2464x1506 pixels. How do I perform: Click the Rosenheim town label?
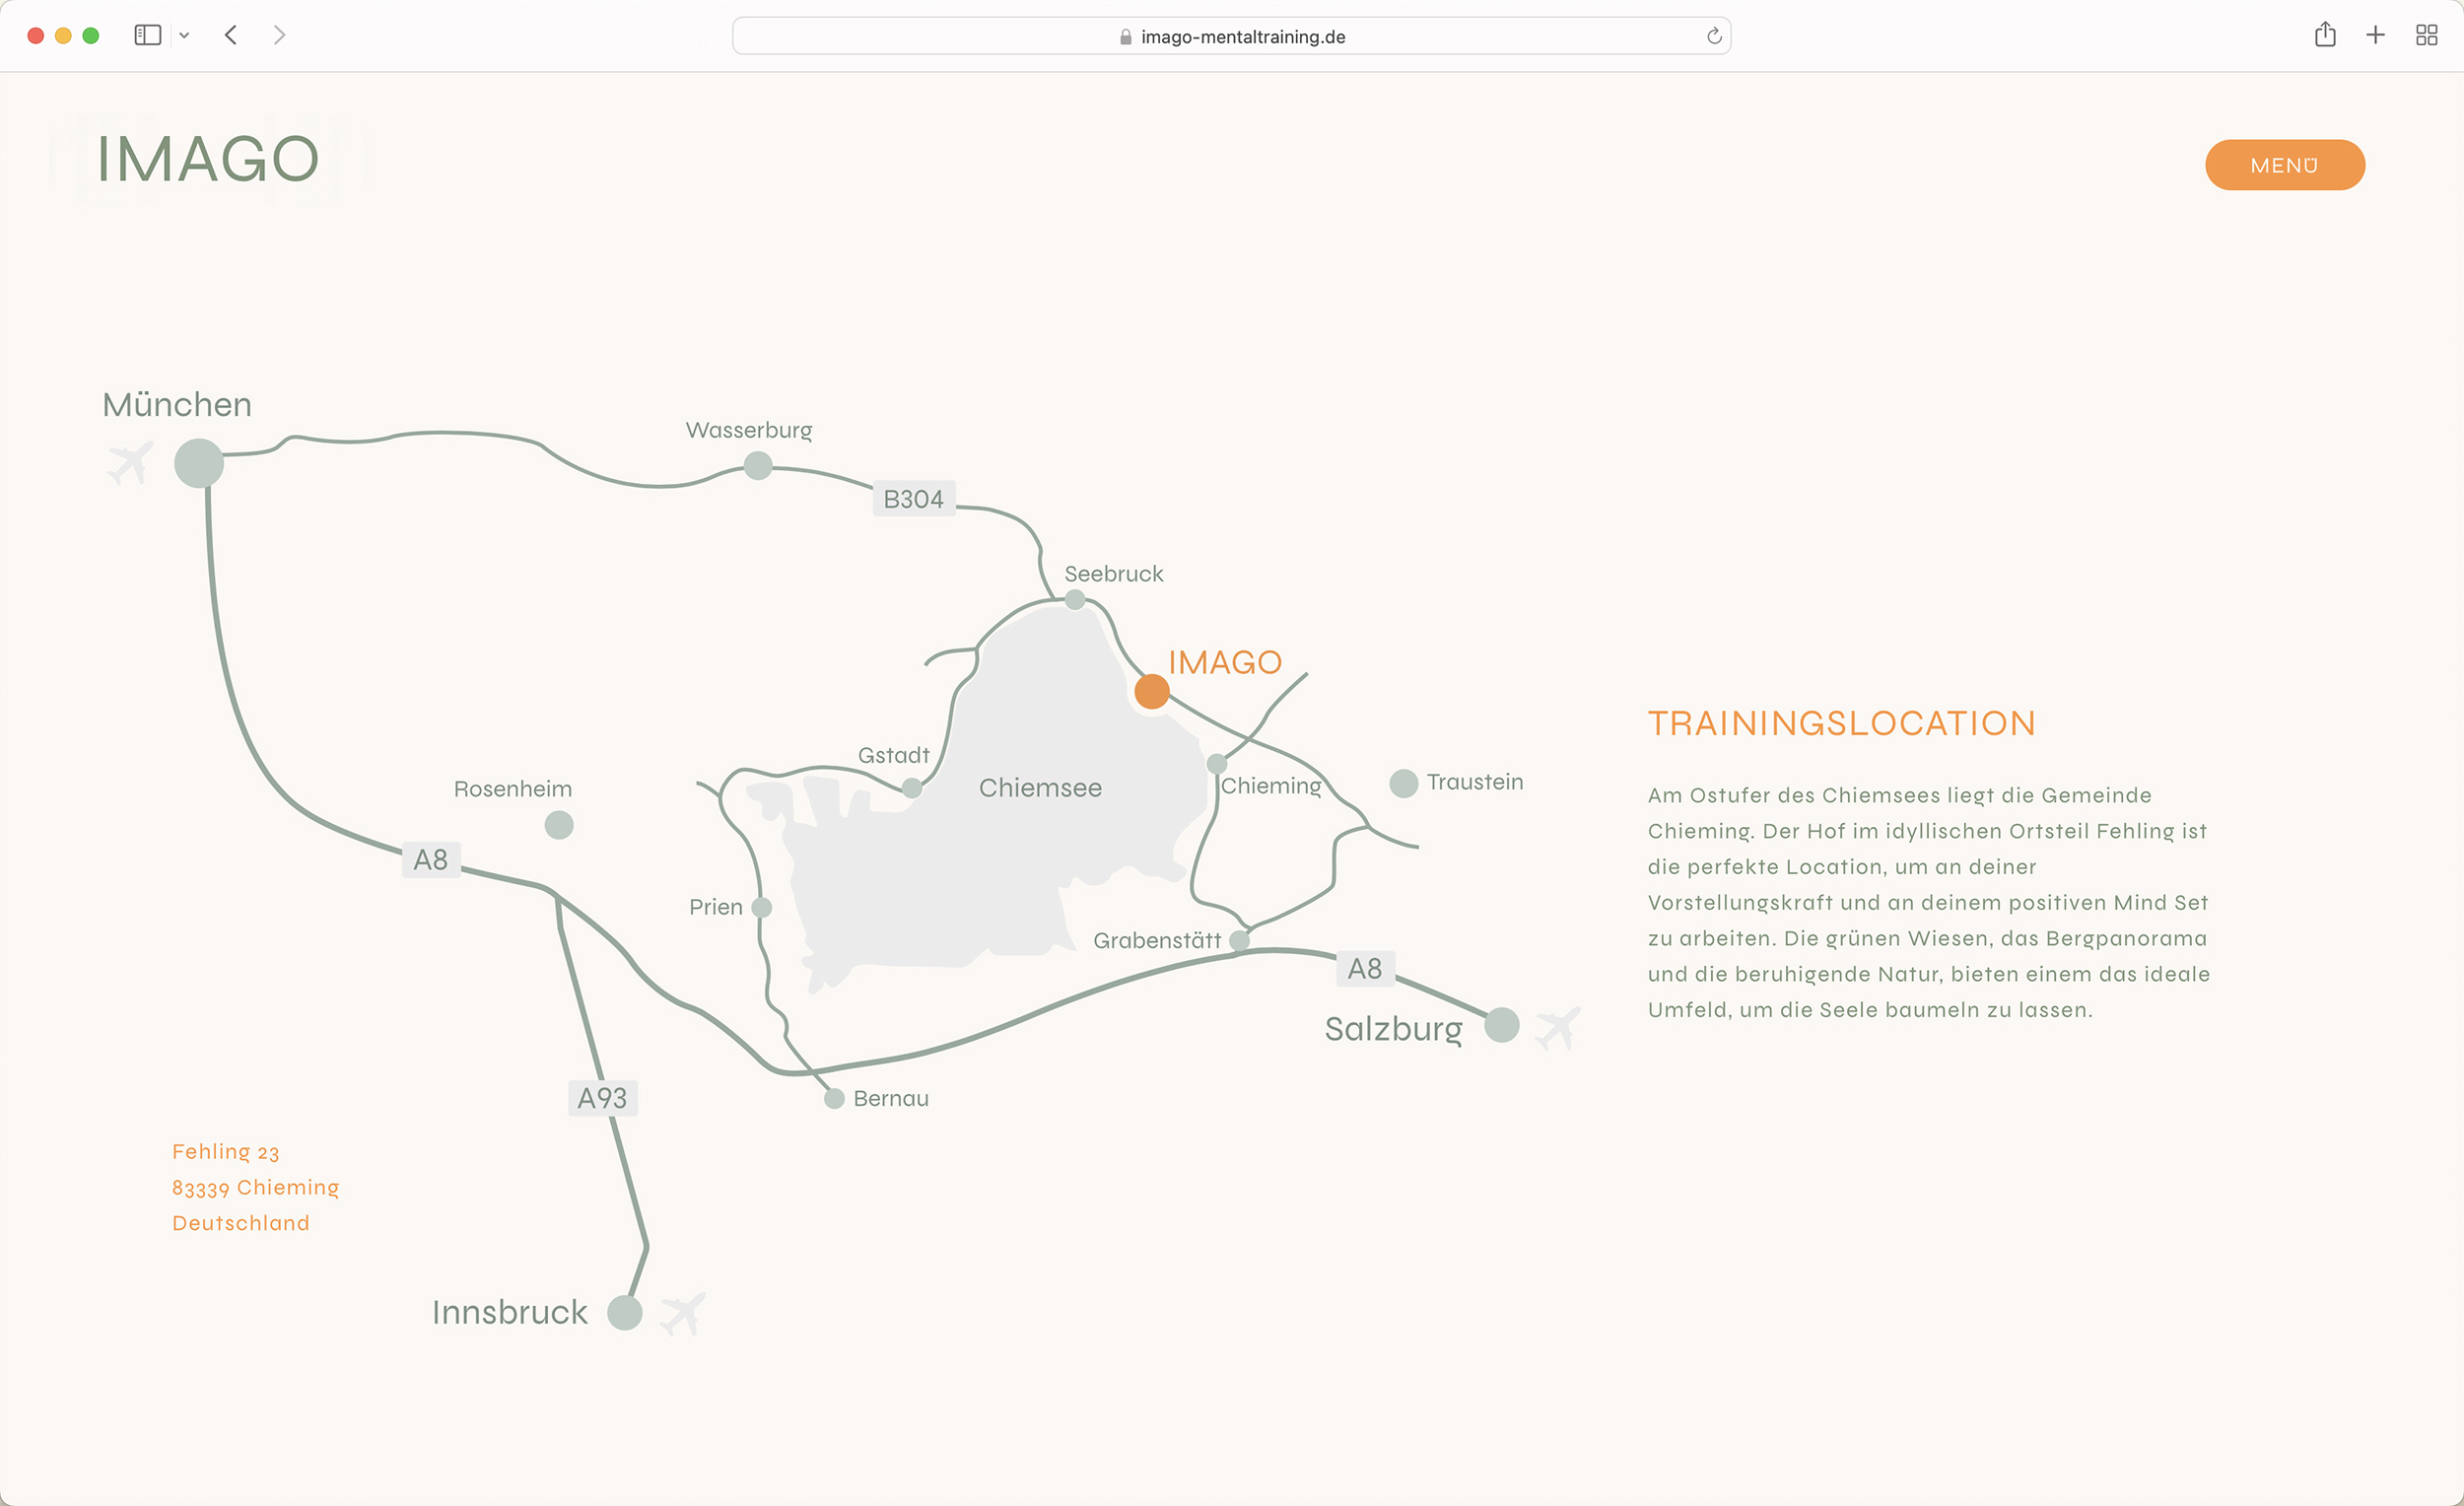point(512,789)
